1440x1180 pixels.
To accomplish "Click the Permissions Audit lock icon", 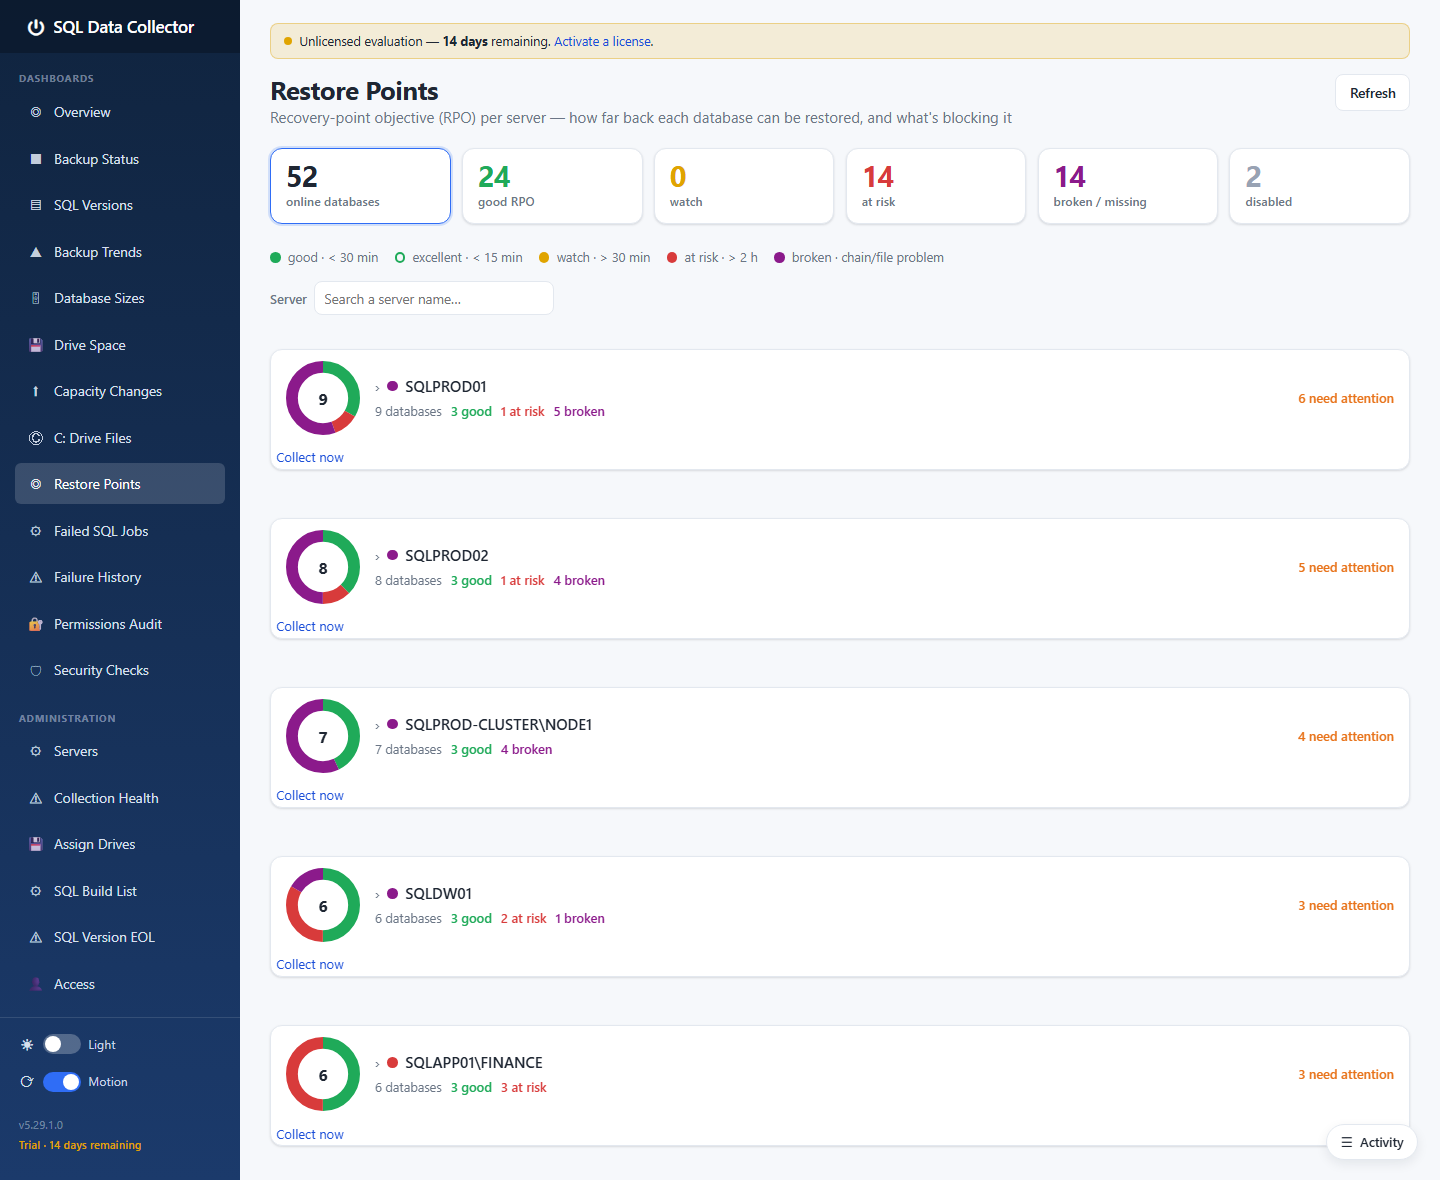I will (x=36, y=624).
